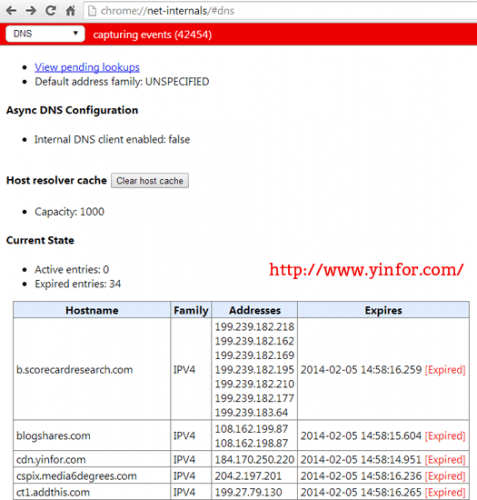The image size is (477, 500).
Task: Click the ct1.addthis.com hostname cell
Action: (x=92, y=492)
